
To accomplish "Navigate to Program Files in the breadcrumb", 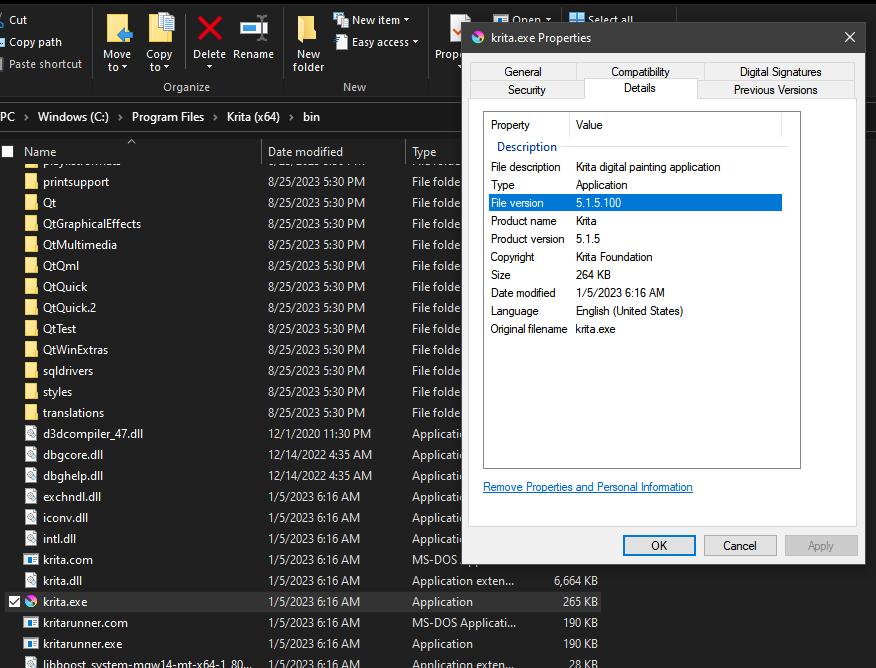I will 168,117.
